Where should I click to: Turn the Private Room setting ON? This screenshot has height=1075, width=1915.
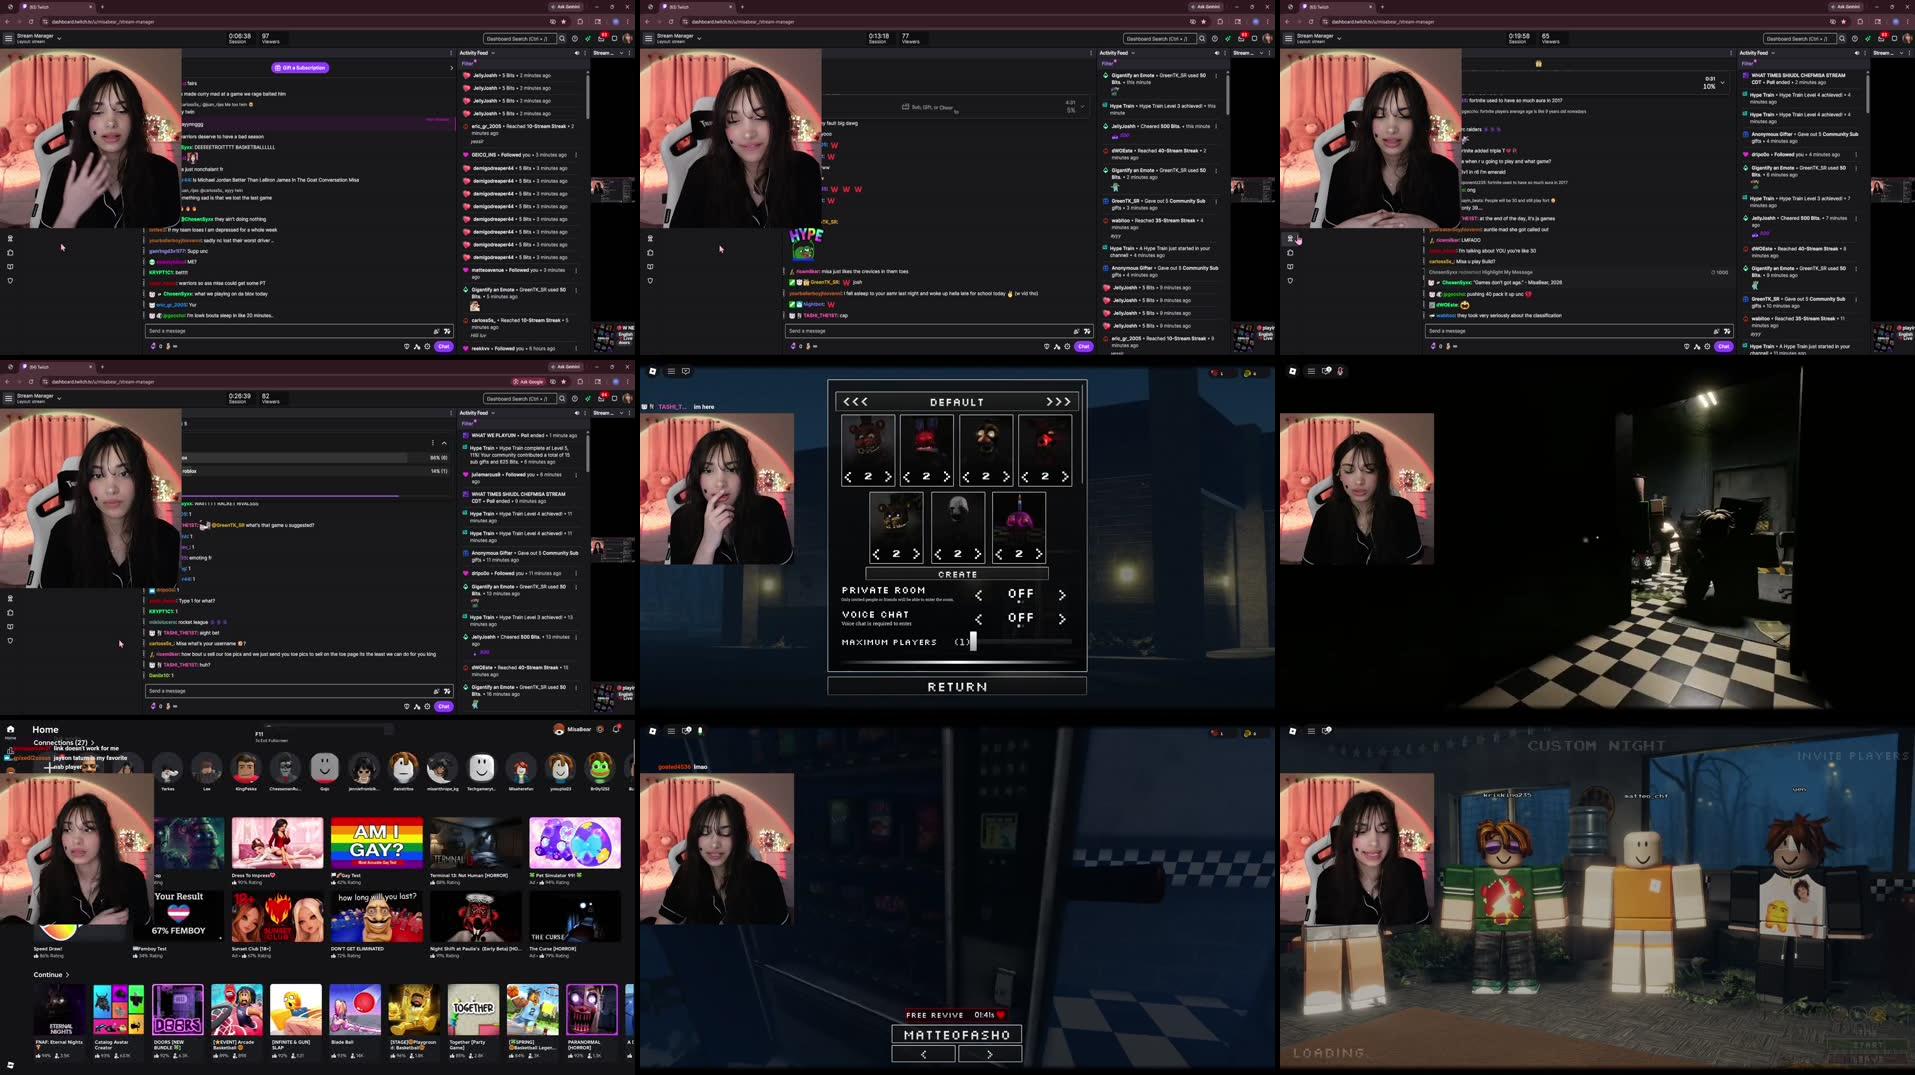[x=1062, y=594]
